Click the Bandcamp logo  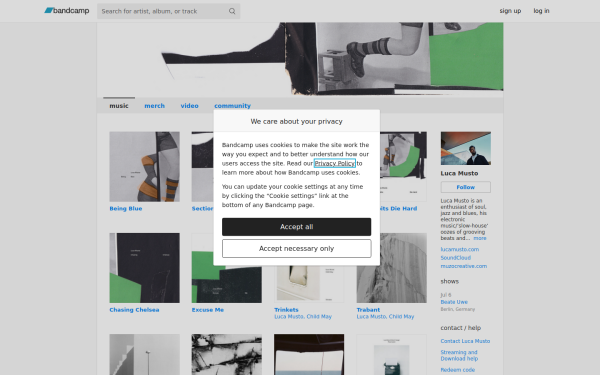67,11
